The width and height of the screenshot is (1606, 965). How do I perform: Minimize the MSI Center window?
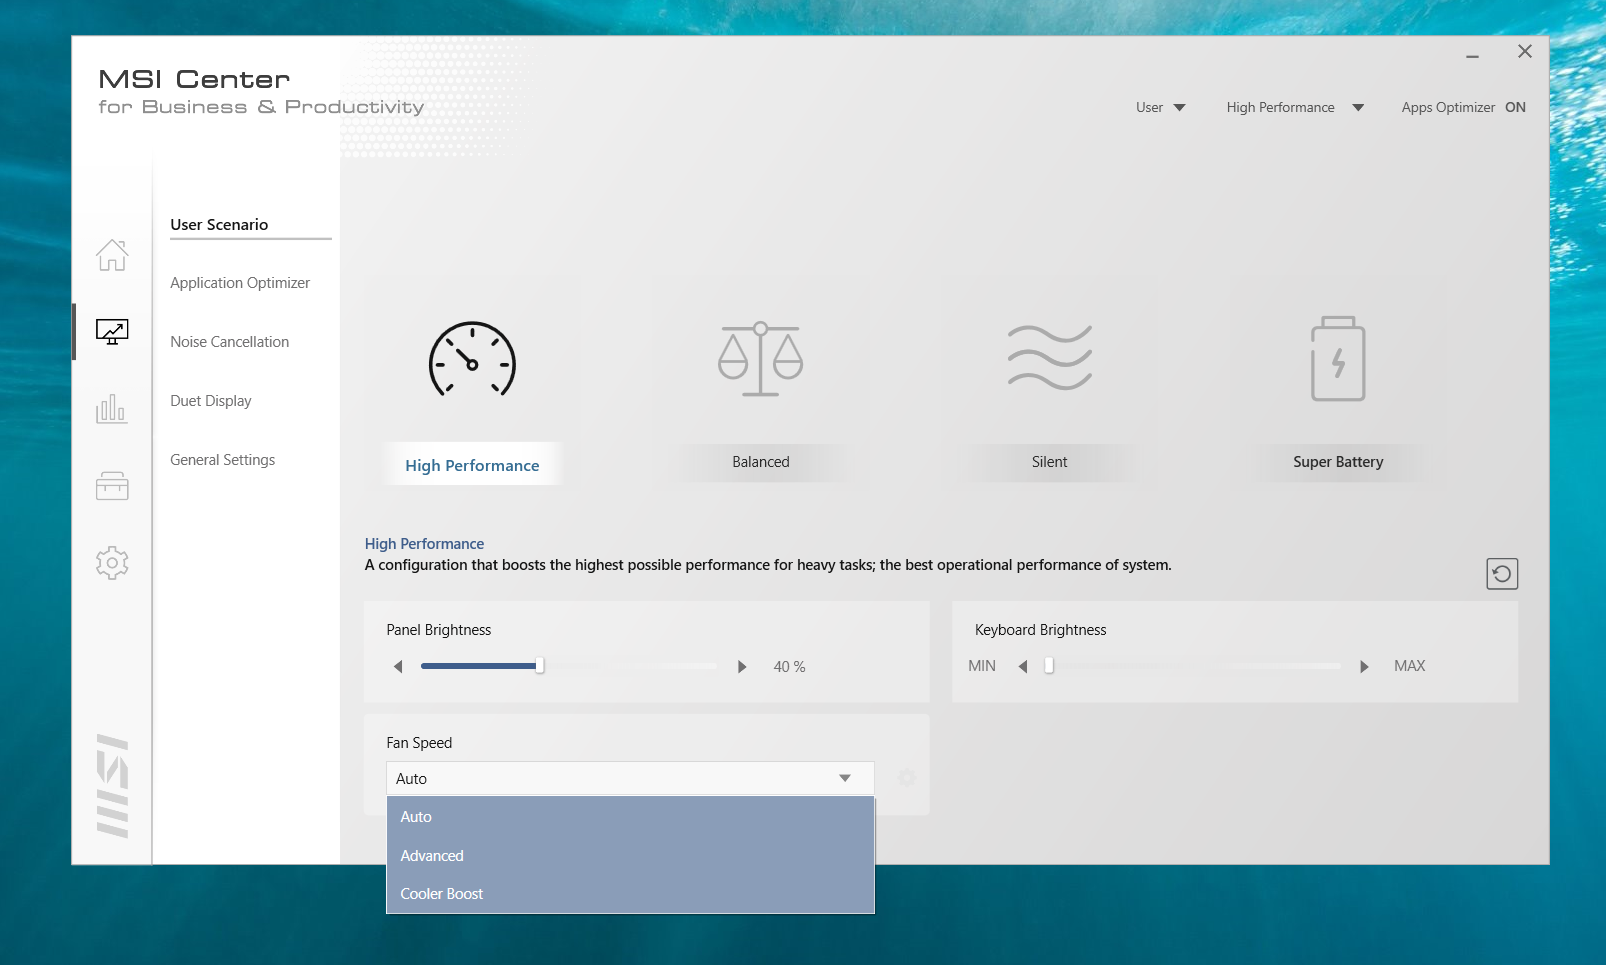point(1472,57)
